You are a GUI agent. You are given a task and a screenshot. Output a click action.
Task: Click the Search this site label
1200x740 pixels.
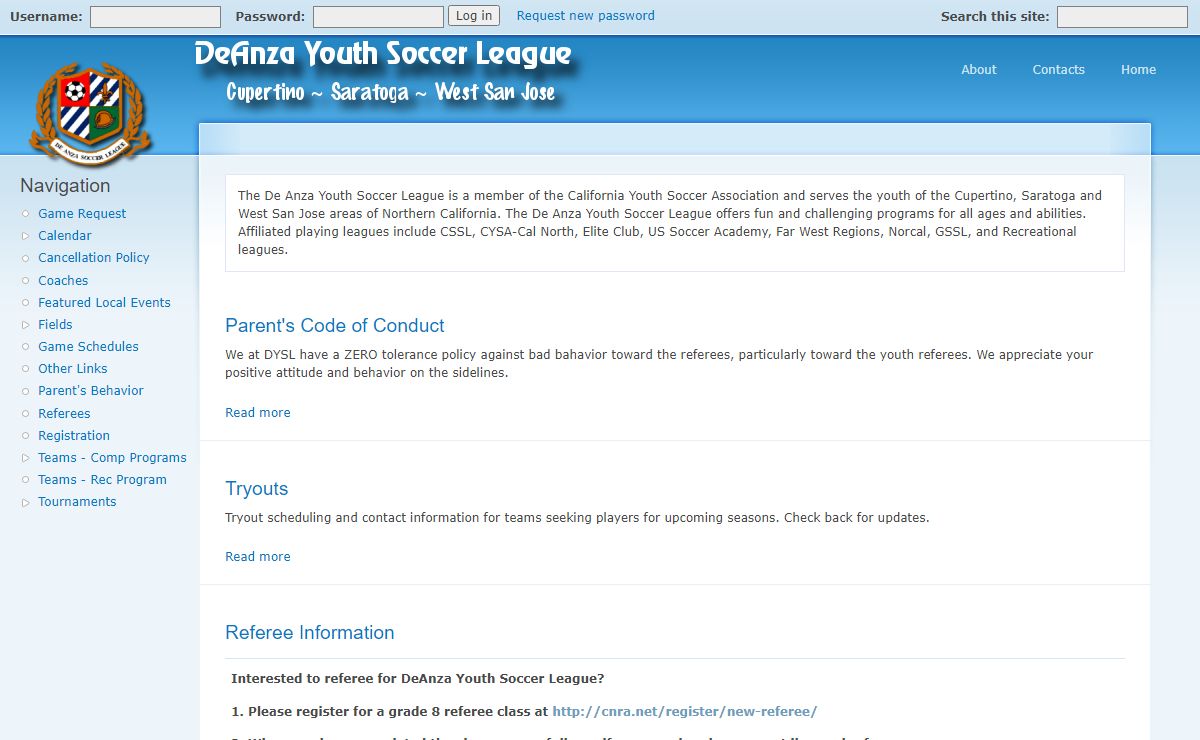tap(995, 16)
